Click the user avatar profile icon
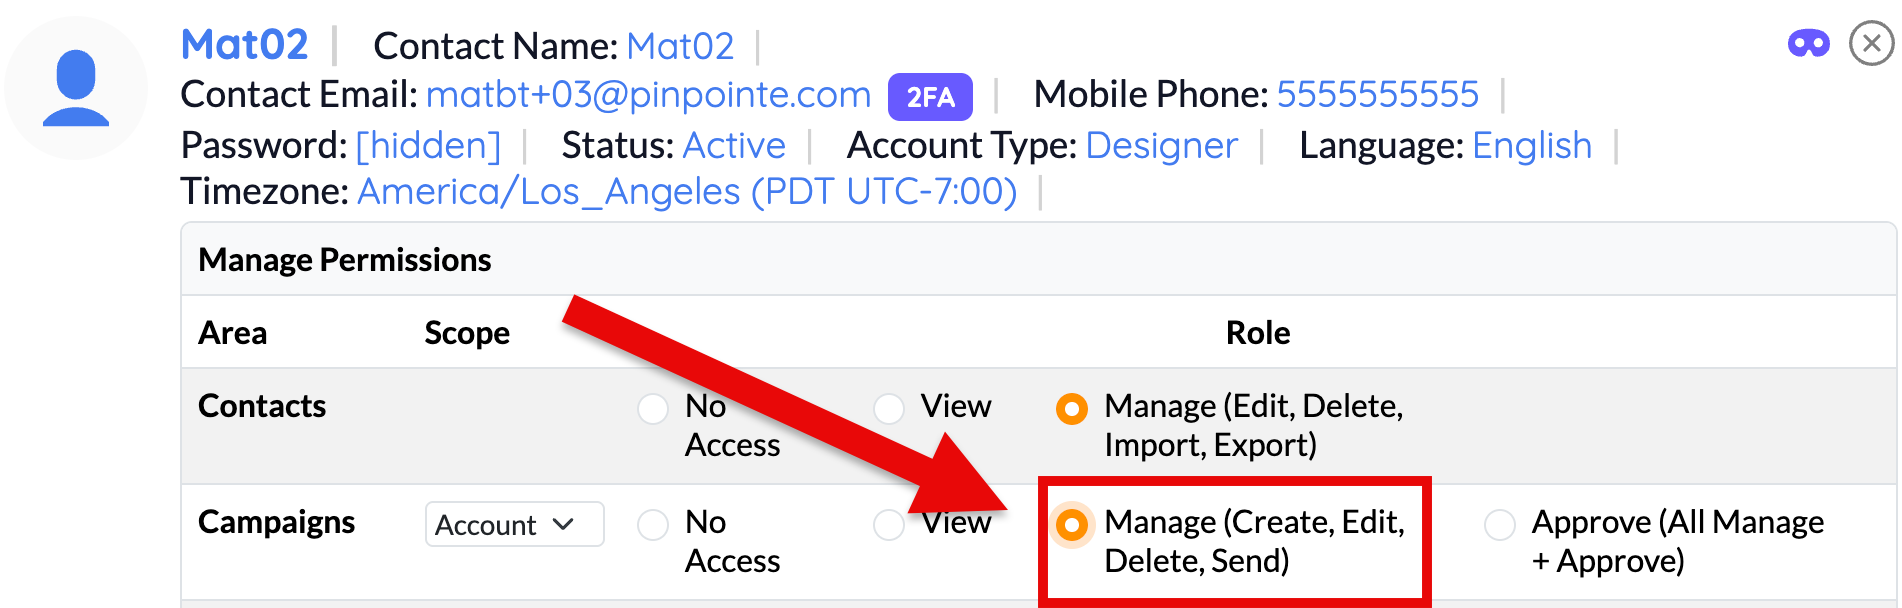Image resolution: width=1902 pixels, height=608 pixels. pos(76,88)
